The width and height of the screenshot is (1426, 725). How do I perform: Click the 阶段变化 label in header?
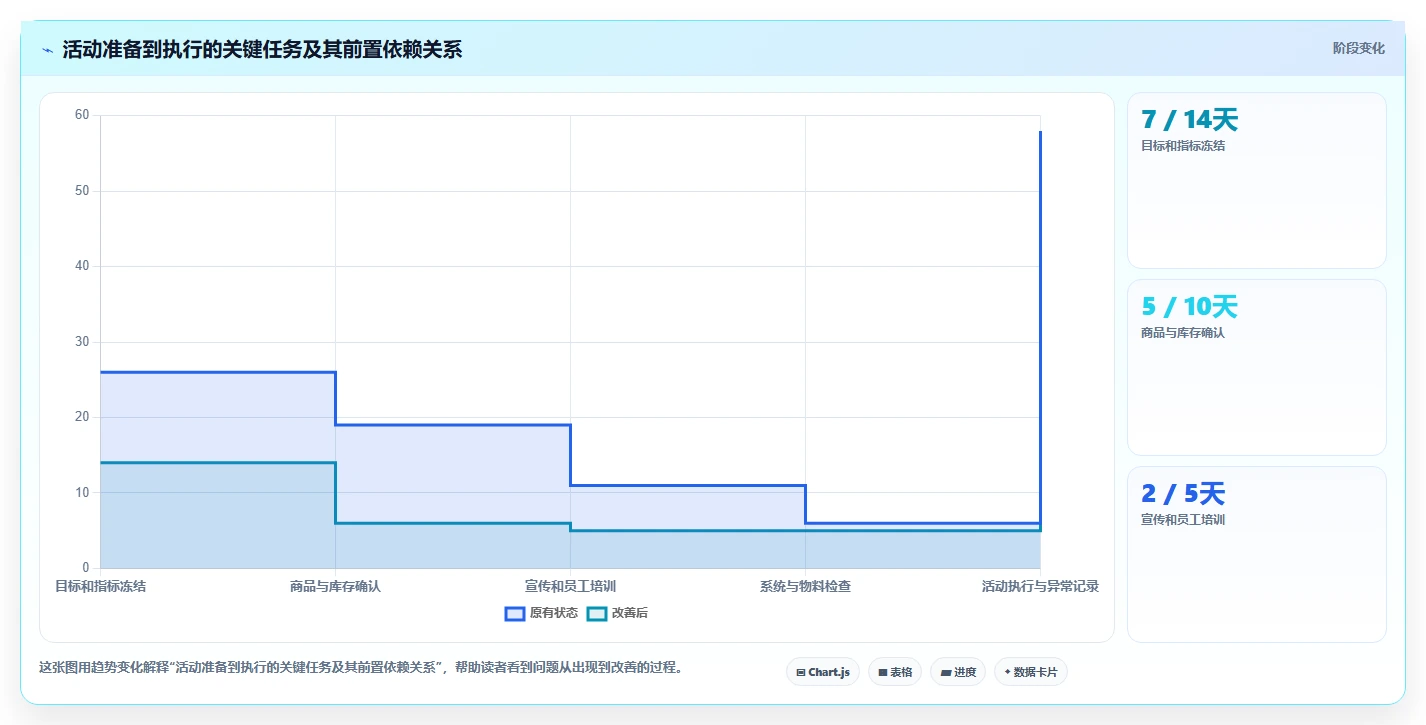click(x=1359, y=48)
